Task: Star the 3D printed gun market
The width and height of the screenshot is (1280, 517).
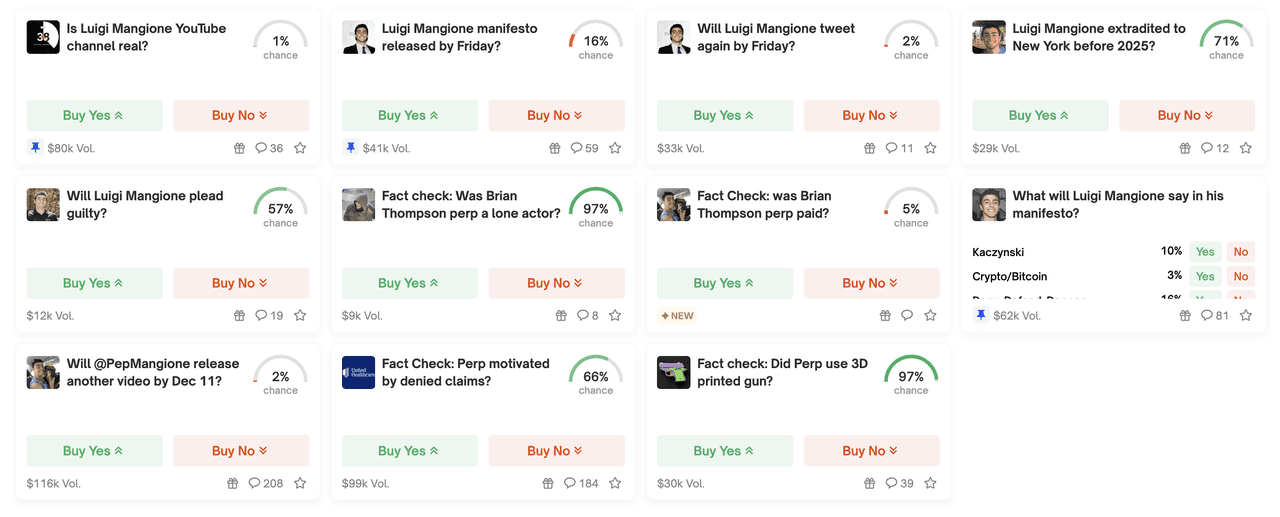Action: pos(930,483)
